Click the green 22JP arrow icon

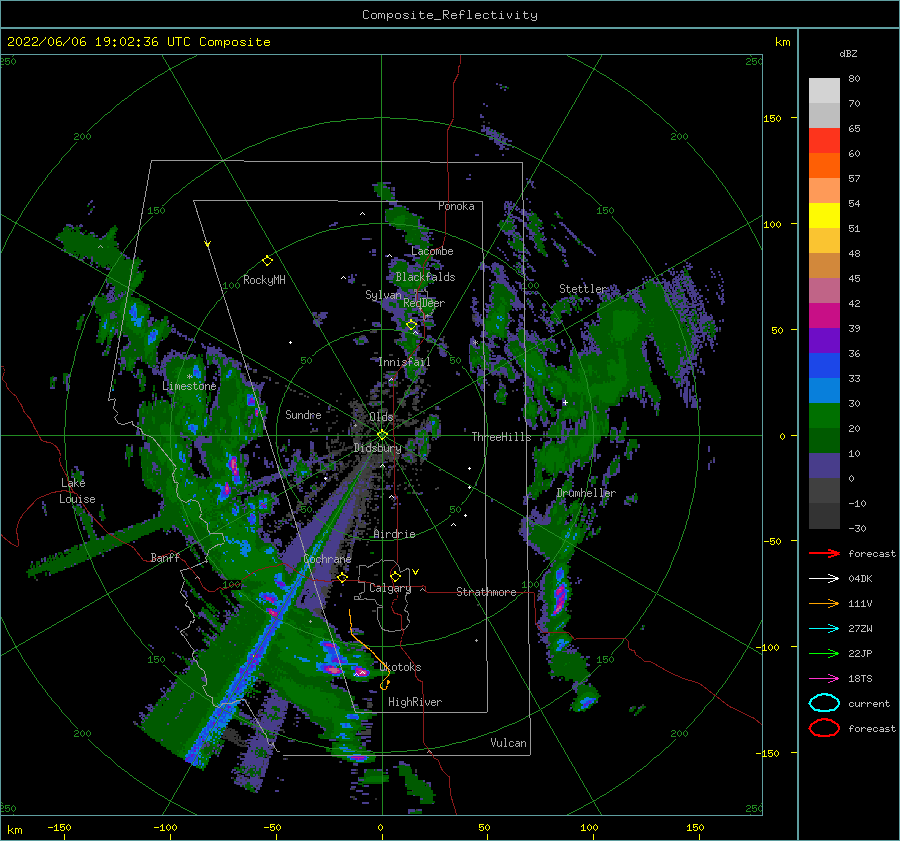pos(824,653)
